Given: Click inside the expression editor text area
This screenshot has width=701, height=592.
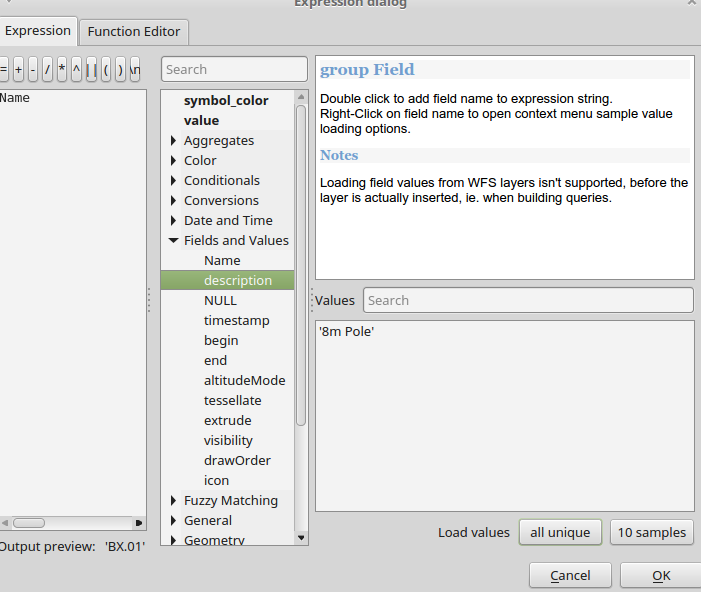Looking at the screenshot, I should pos(73,304).
